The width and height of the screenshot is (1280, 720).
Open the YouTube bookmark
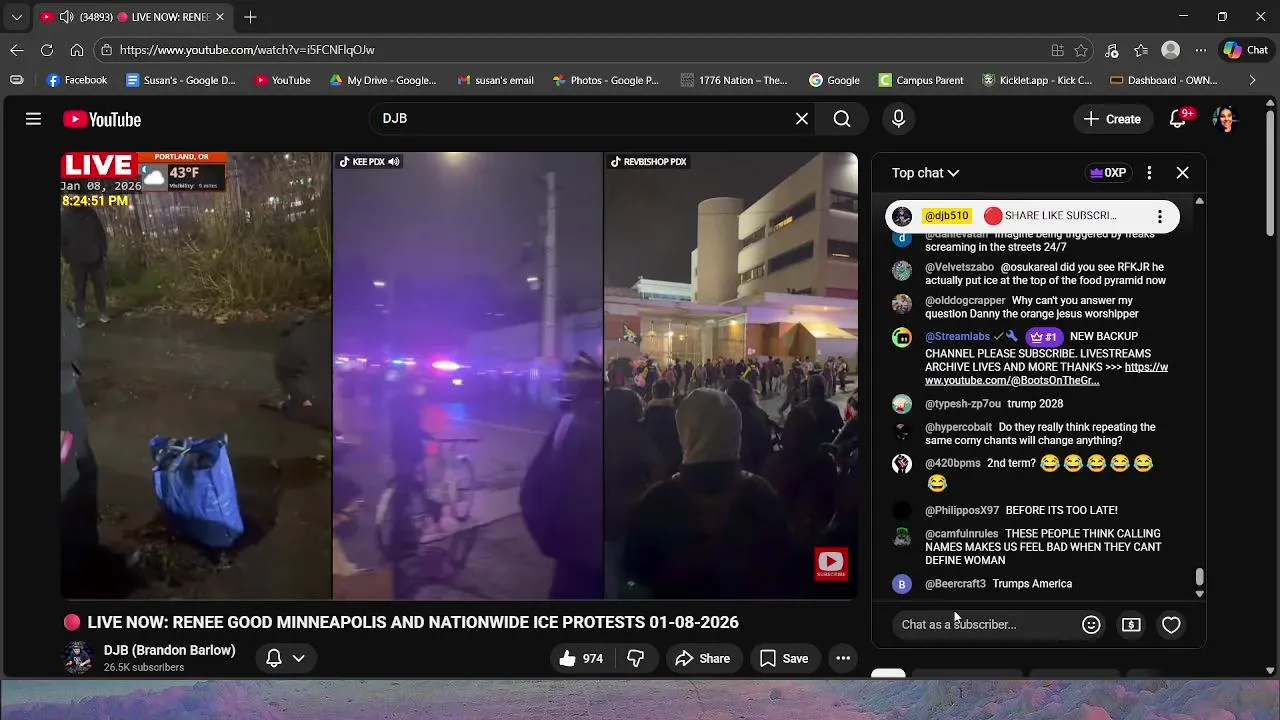pyautogui.click(x=282, y=80)
